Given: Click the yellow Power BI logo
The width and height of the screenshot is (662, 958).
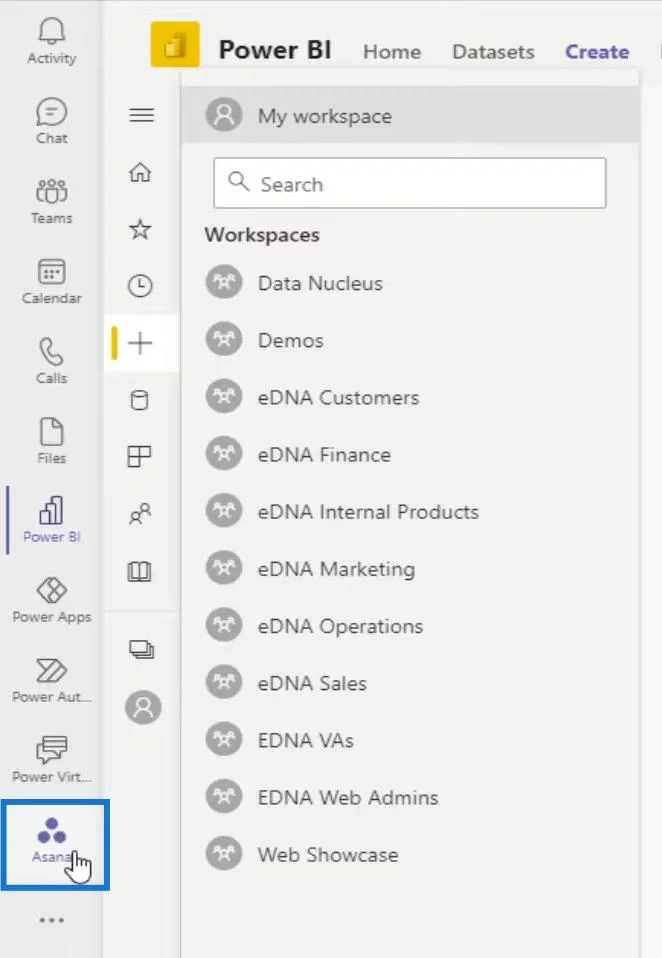Looking at the screenshot, I should click(175, 44).
